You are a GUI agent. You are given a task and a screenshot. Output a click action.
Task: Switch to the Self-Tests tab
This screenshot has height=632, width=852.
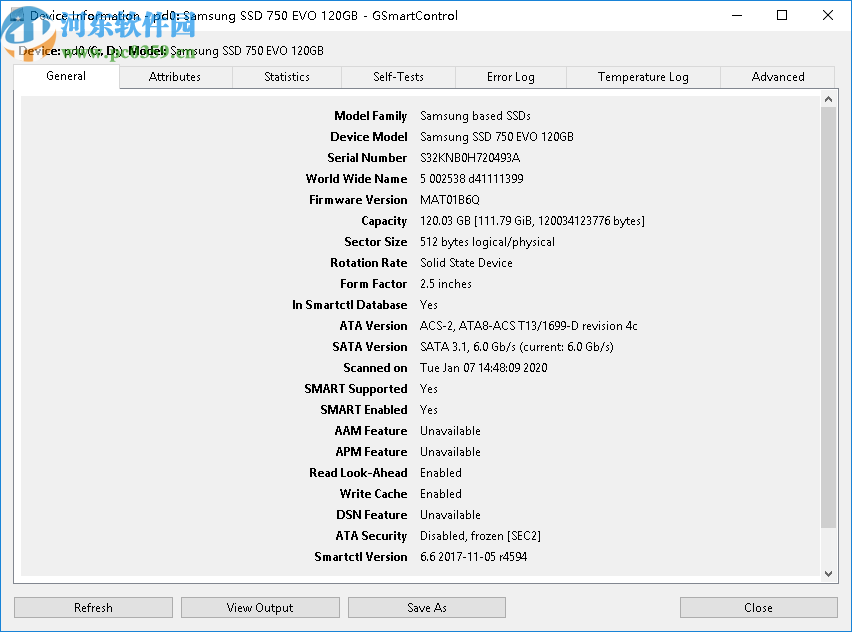click(x=398, y=77)
